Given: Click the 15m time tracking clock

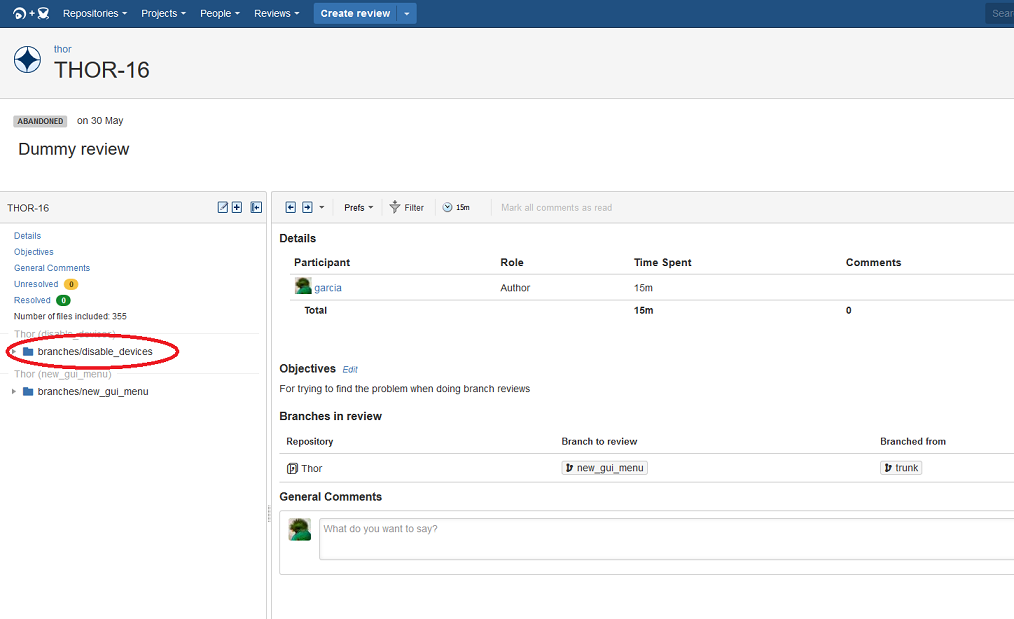Looking at the screenshot, I should (456, 208).
